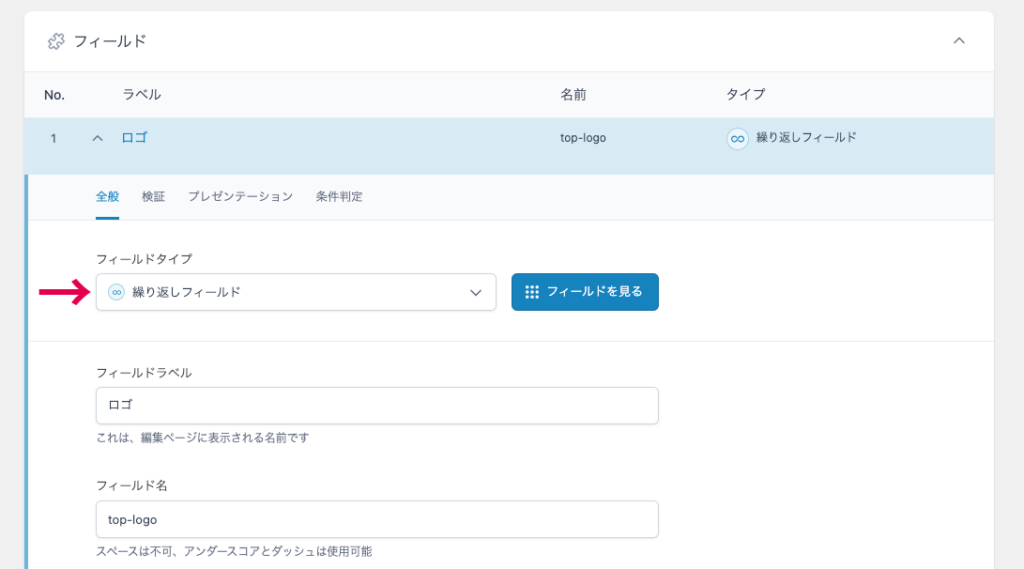Image resolution: width=1024 pixels, height=569 pixels.
Task: Click the down arrow of the フィールドタイプ select
Action: [476, 292]
